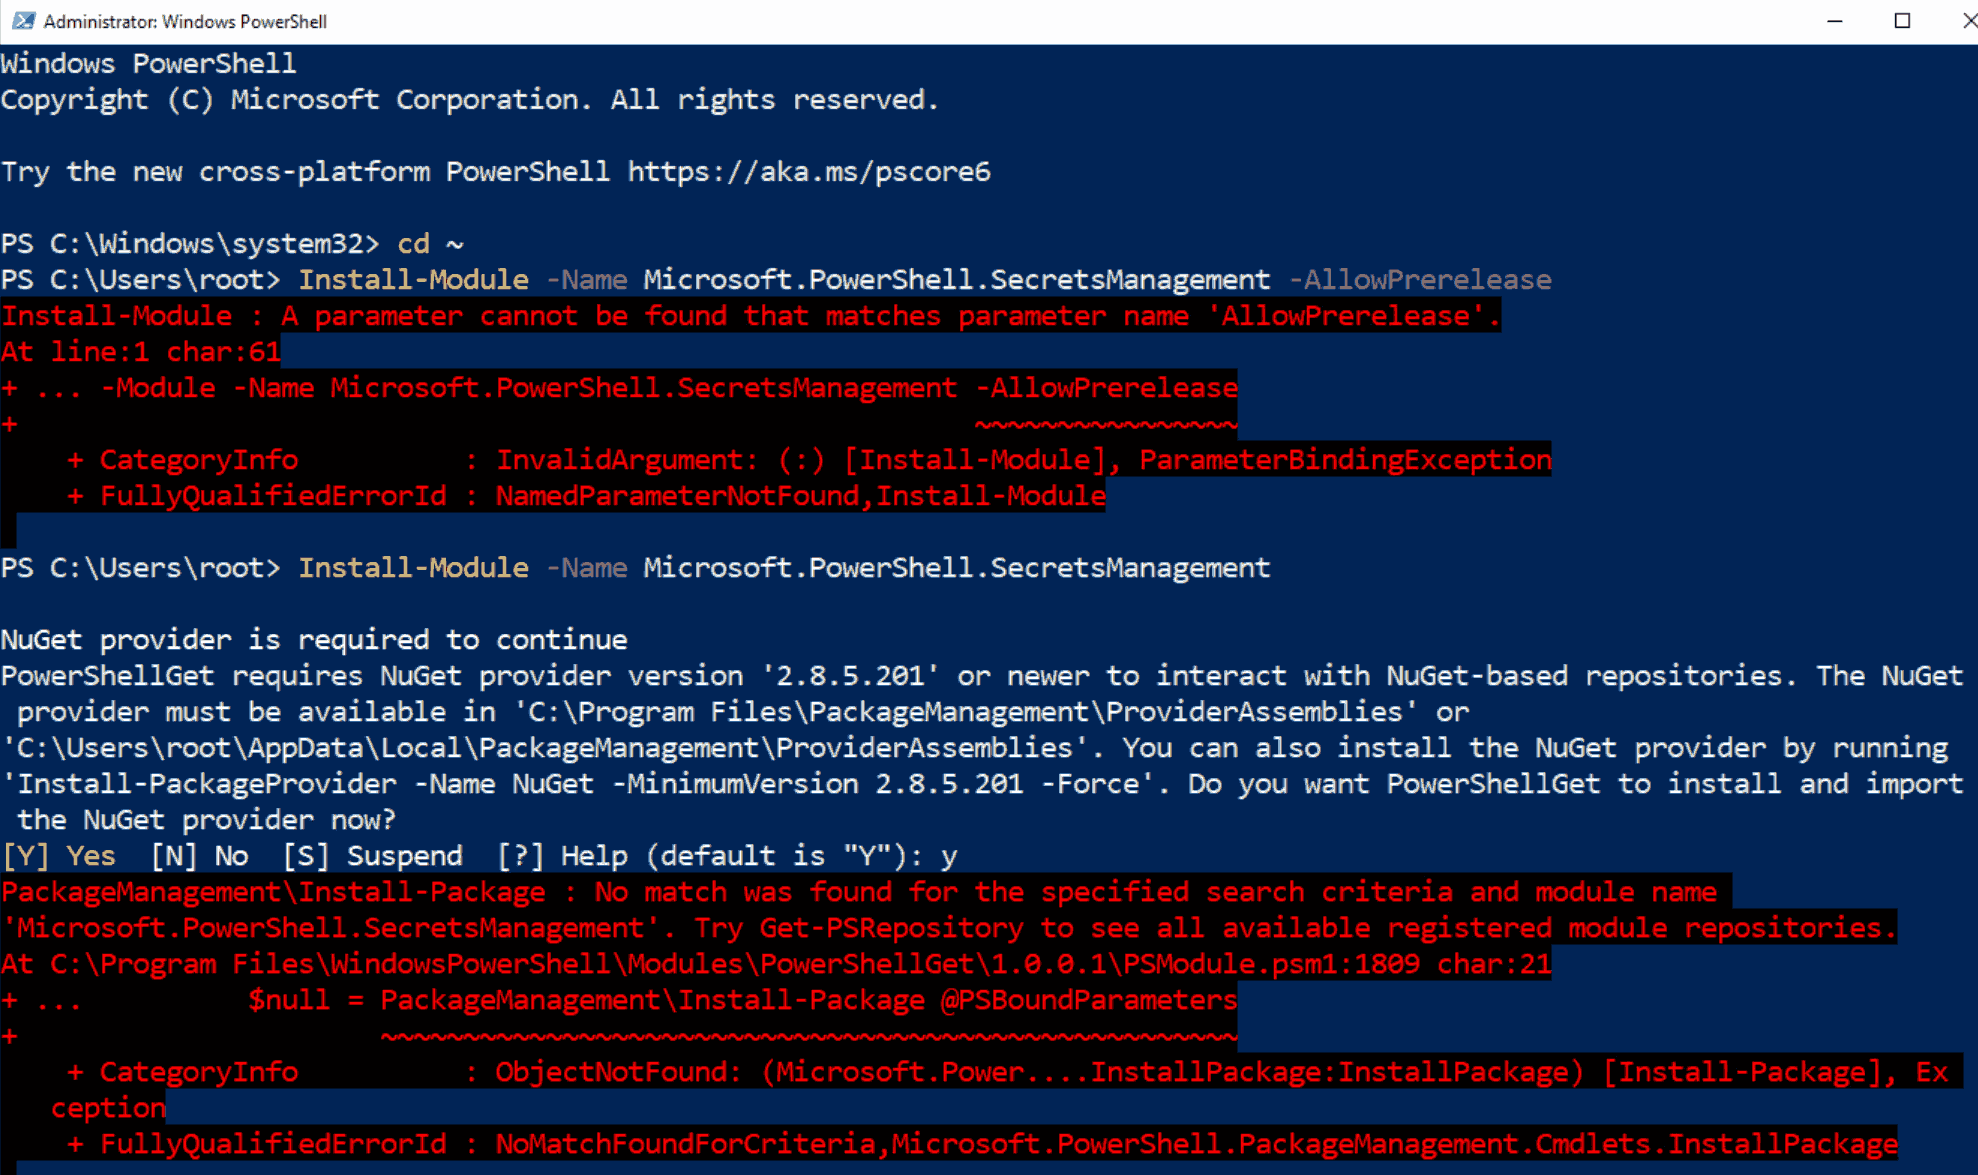Click the 'ParameterBindingException' error text
The width and height of the screenshot is (1978, 1175).
[1345, 460]
